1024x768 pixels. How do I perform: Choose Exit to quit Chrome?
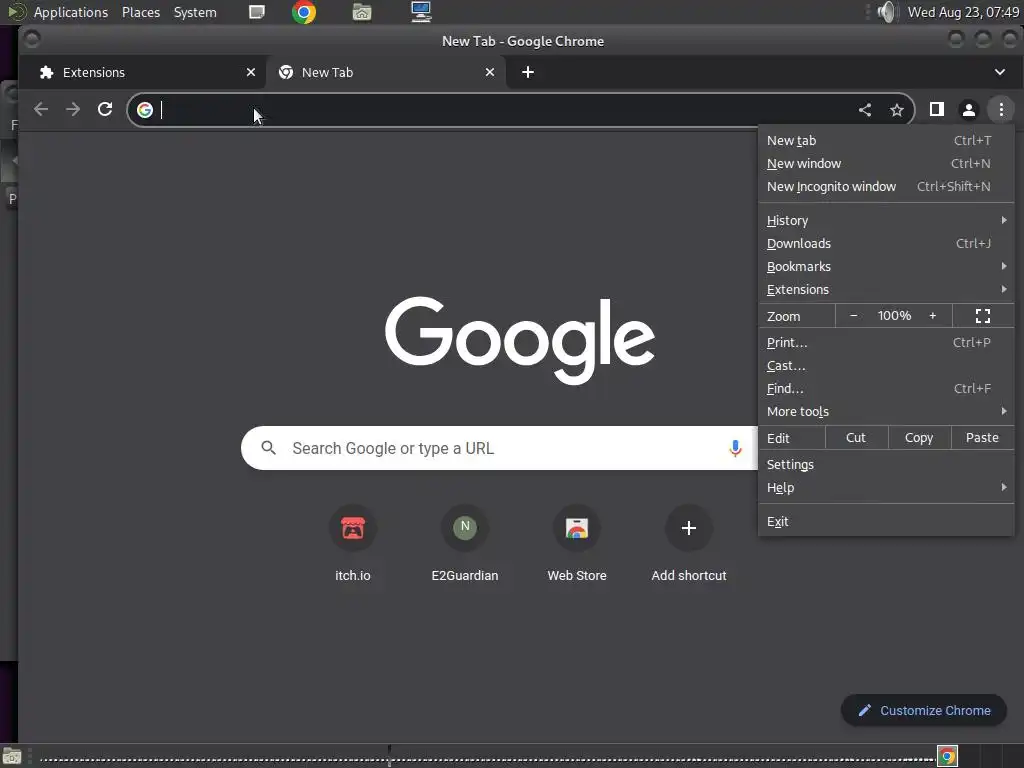point(886,522)
